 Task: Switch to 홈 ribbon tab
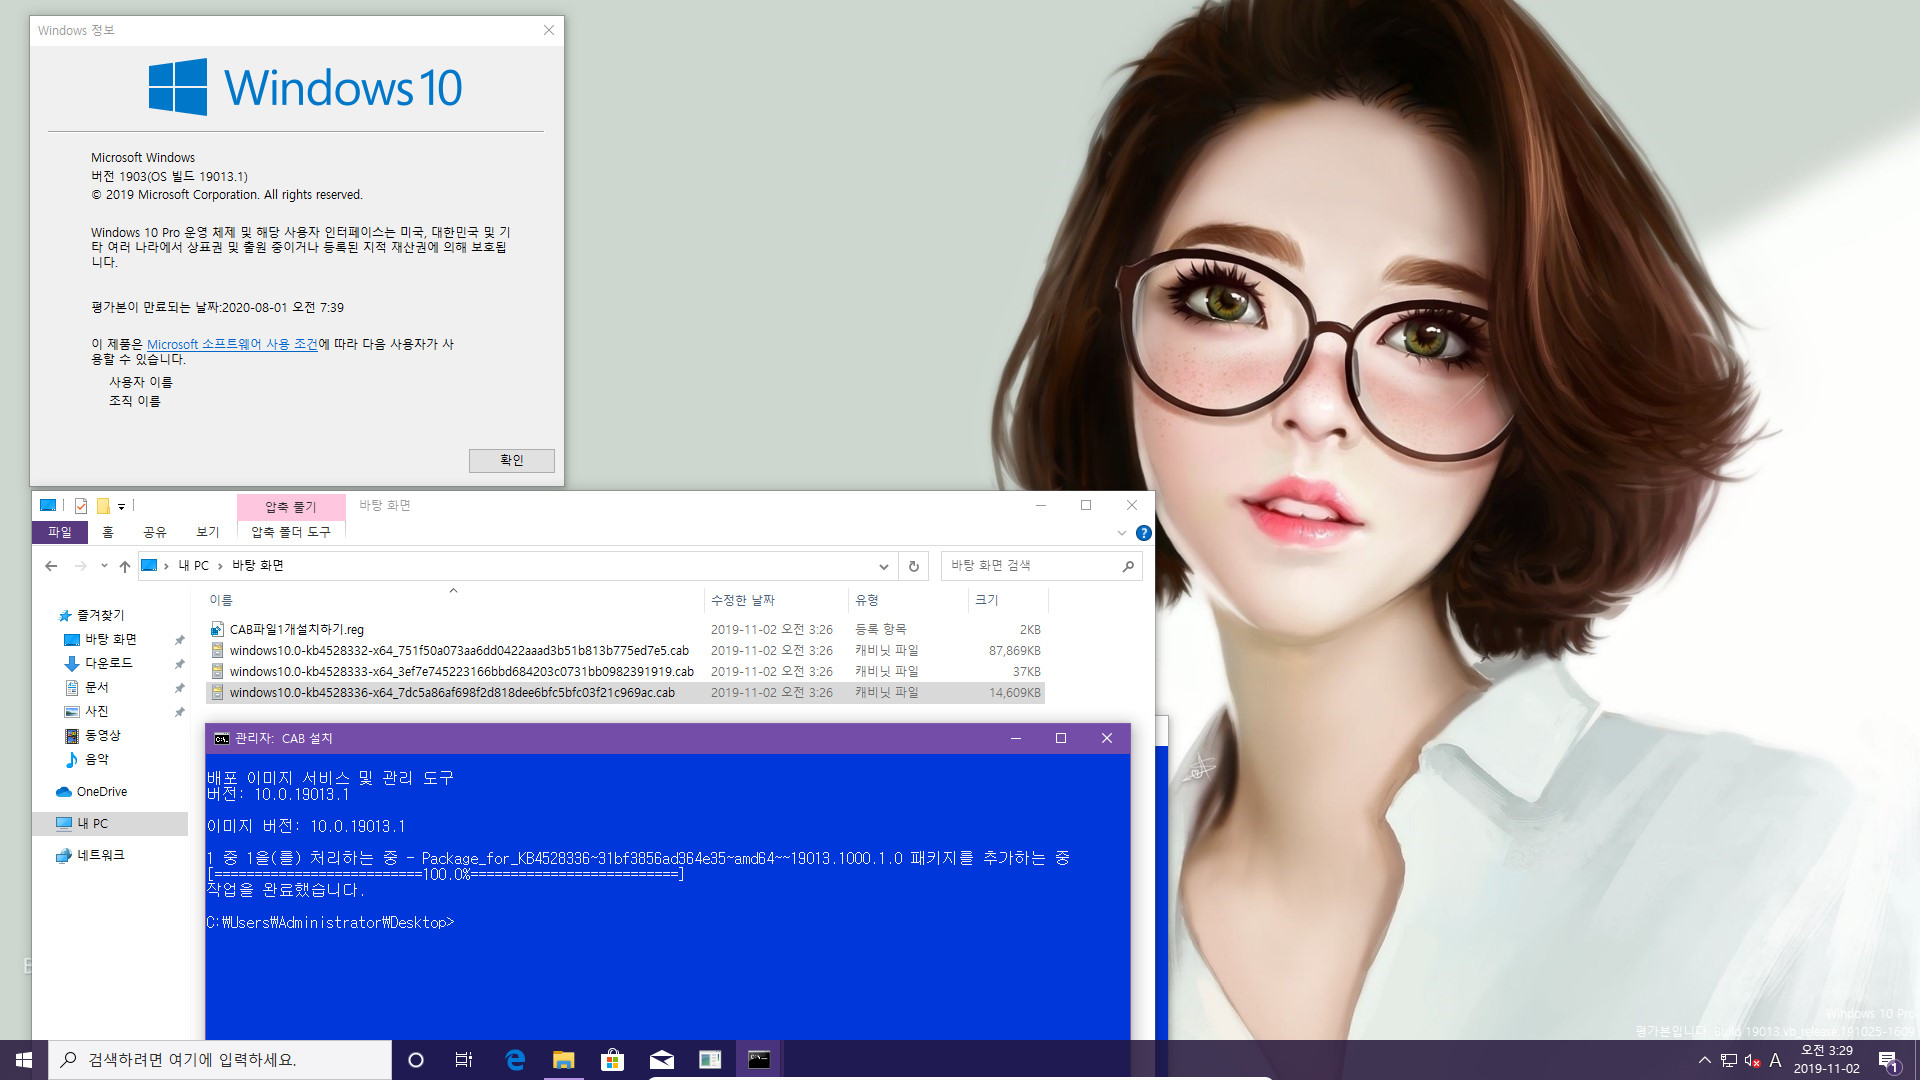(108, 532)
